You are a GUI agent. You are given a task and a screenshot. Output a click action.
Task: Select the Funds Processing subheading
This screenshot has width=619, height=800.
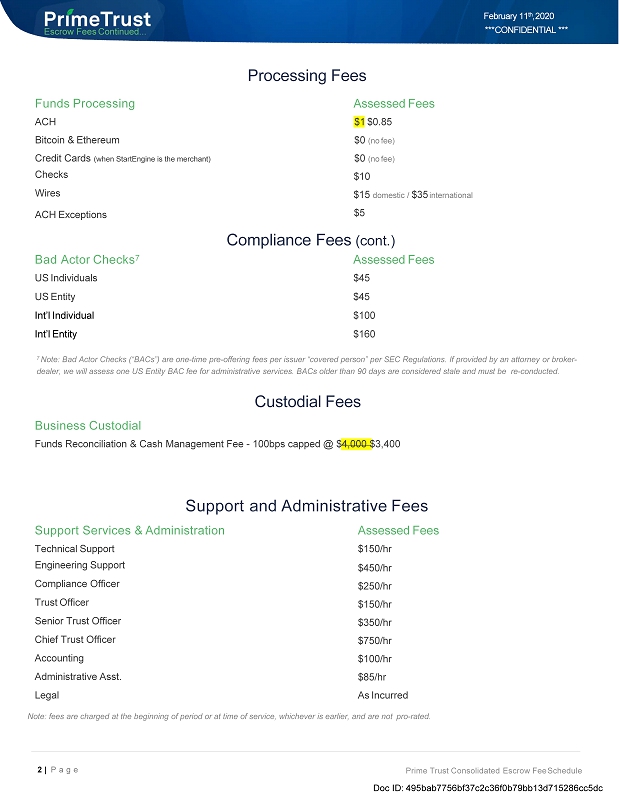84,103
